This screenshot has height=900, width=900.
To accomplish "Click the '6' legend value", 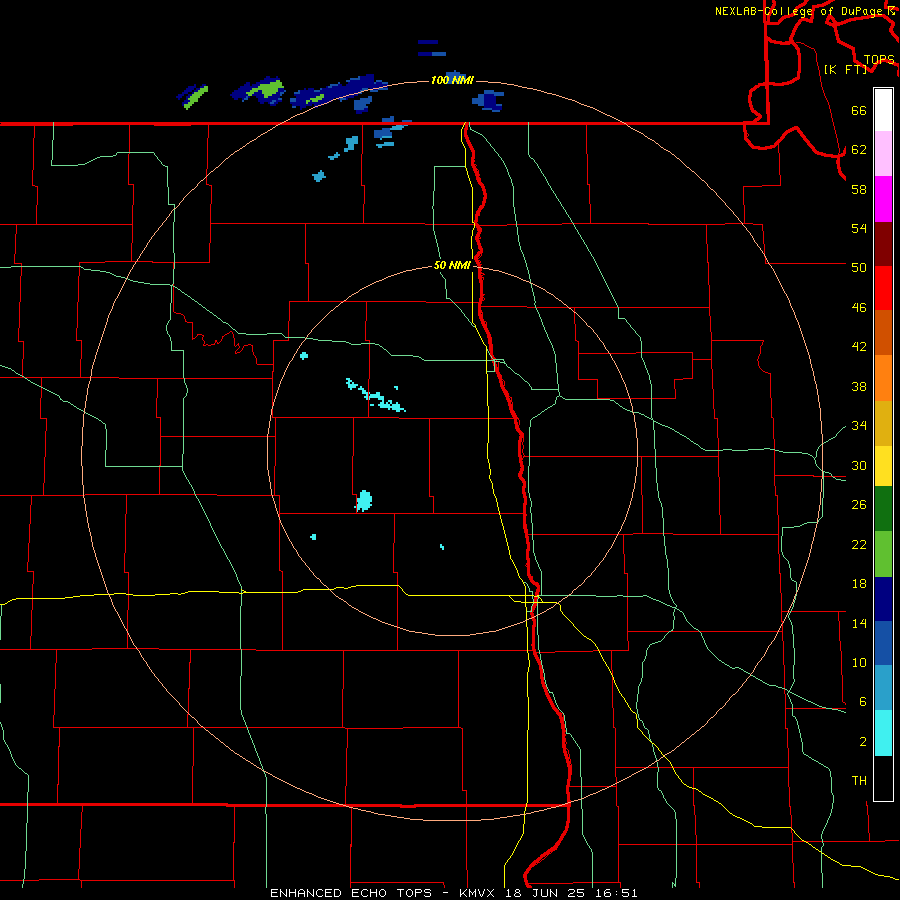I will (x=862, y=701).
